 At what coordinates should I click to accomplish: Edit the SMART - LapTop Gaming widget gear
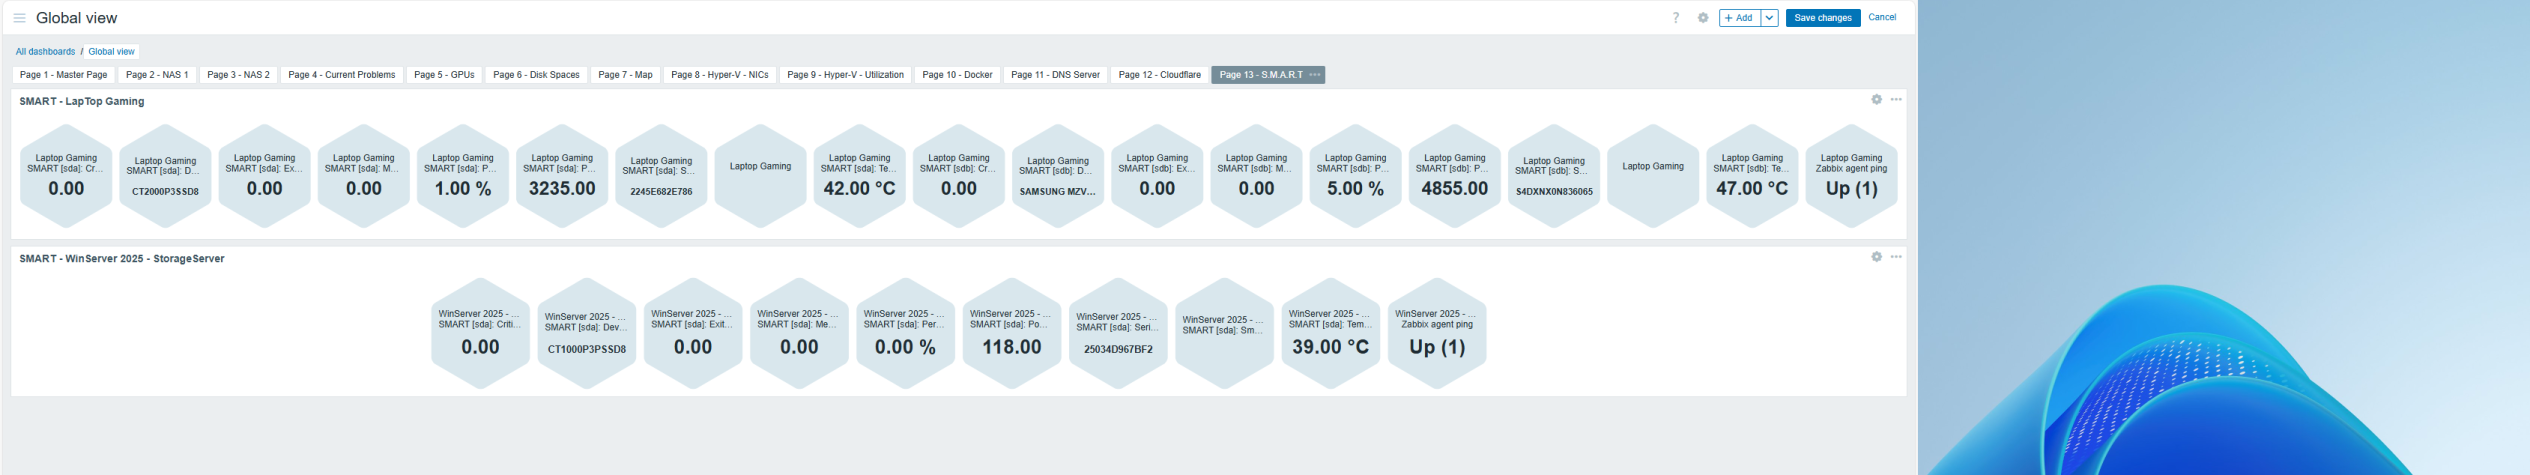coord(1876,100)
